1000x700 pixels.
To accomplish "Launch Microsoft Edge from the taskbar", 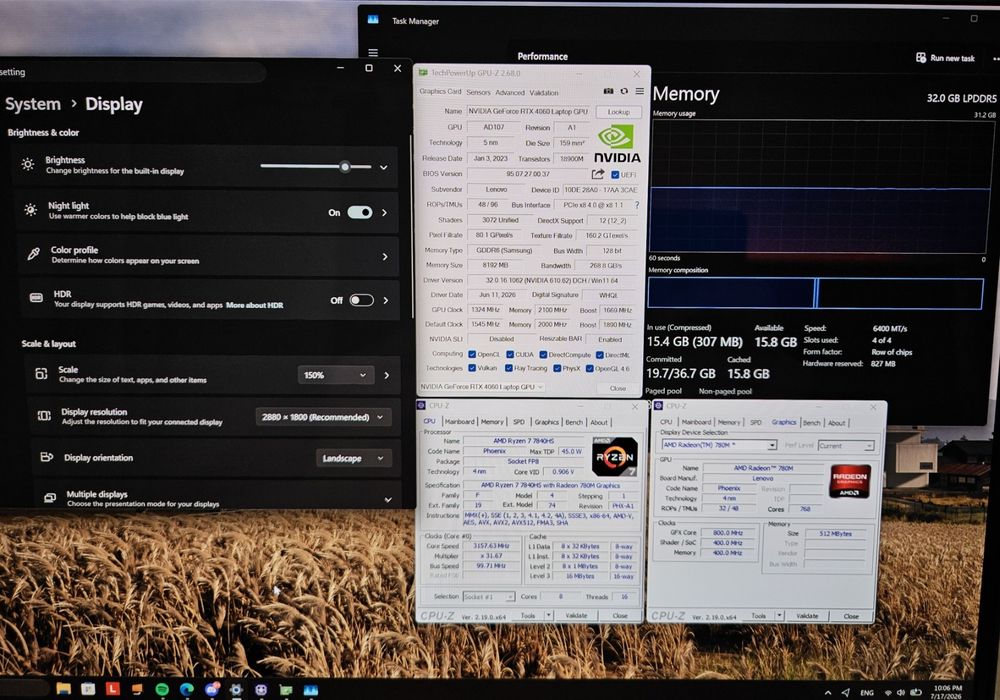I will 186,689.
